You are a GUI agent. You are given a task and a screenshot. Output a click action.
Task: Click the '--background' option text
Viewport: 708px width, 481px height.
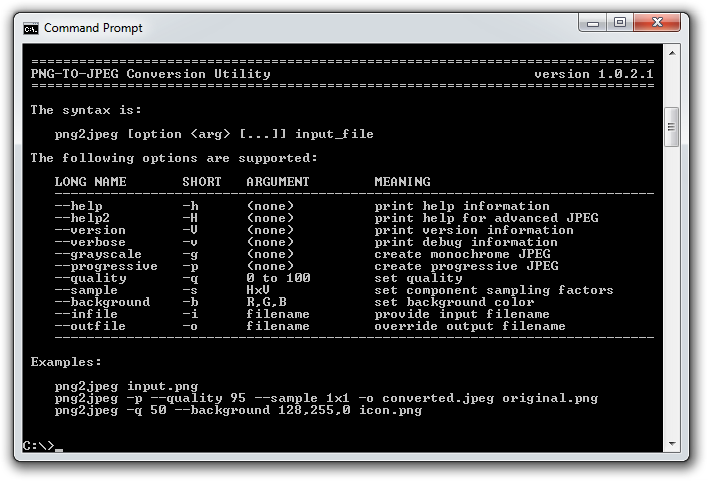[102, 302]
